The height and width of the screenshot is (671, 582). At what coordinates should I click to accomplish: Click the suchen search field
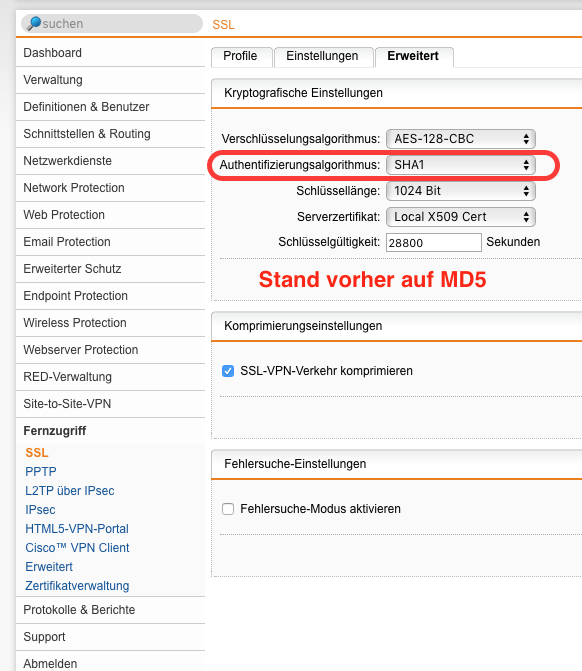pos(112,24)
